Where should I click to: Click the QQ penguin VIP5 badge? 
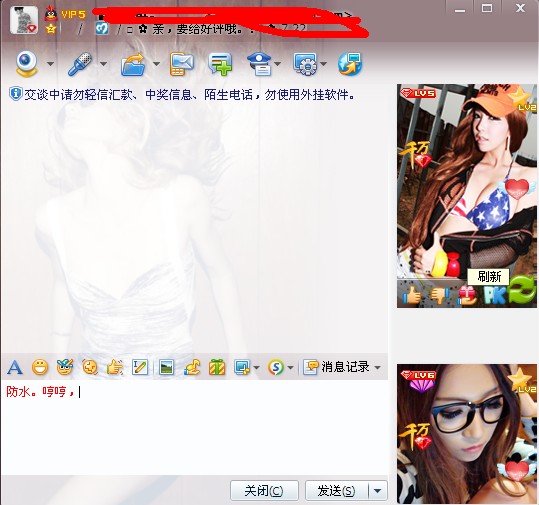tap(65, 14)
